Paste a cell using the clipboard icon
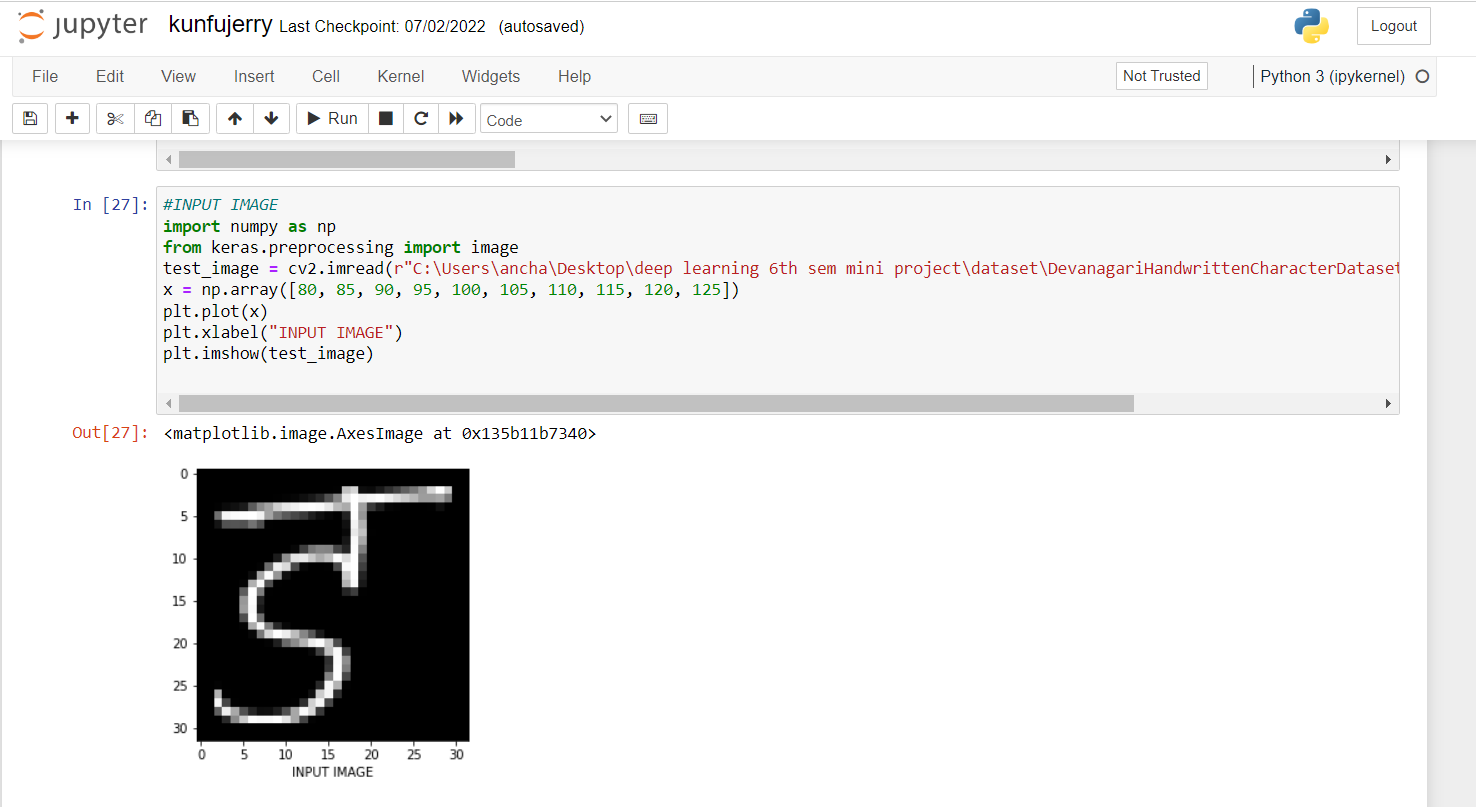The height and width of the screenshot is (807, 1476). pos(190,118)
